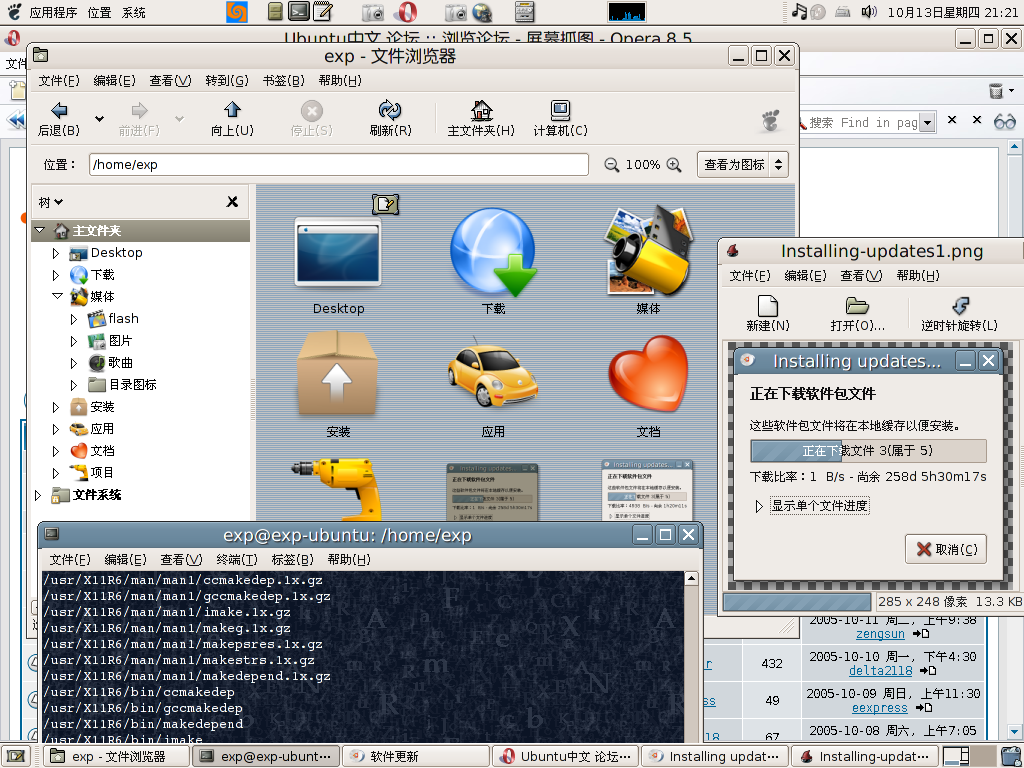This screenshot has height=768, width=1024.
Task: Open the 书签 menu in the file browser
Action: [x=283, y=80]
